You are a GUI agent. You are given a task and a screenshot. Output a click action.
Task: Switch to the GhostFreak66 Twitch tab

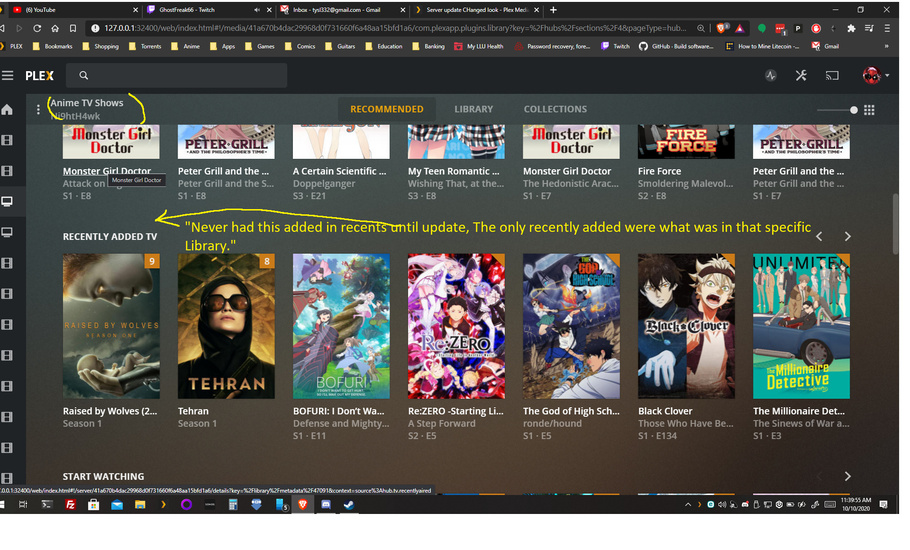point(209,10)
